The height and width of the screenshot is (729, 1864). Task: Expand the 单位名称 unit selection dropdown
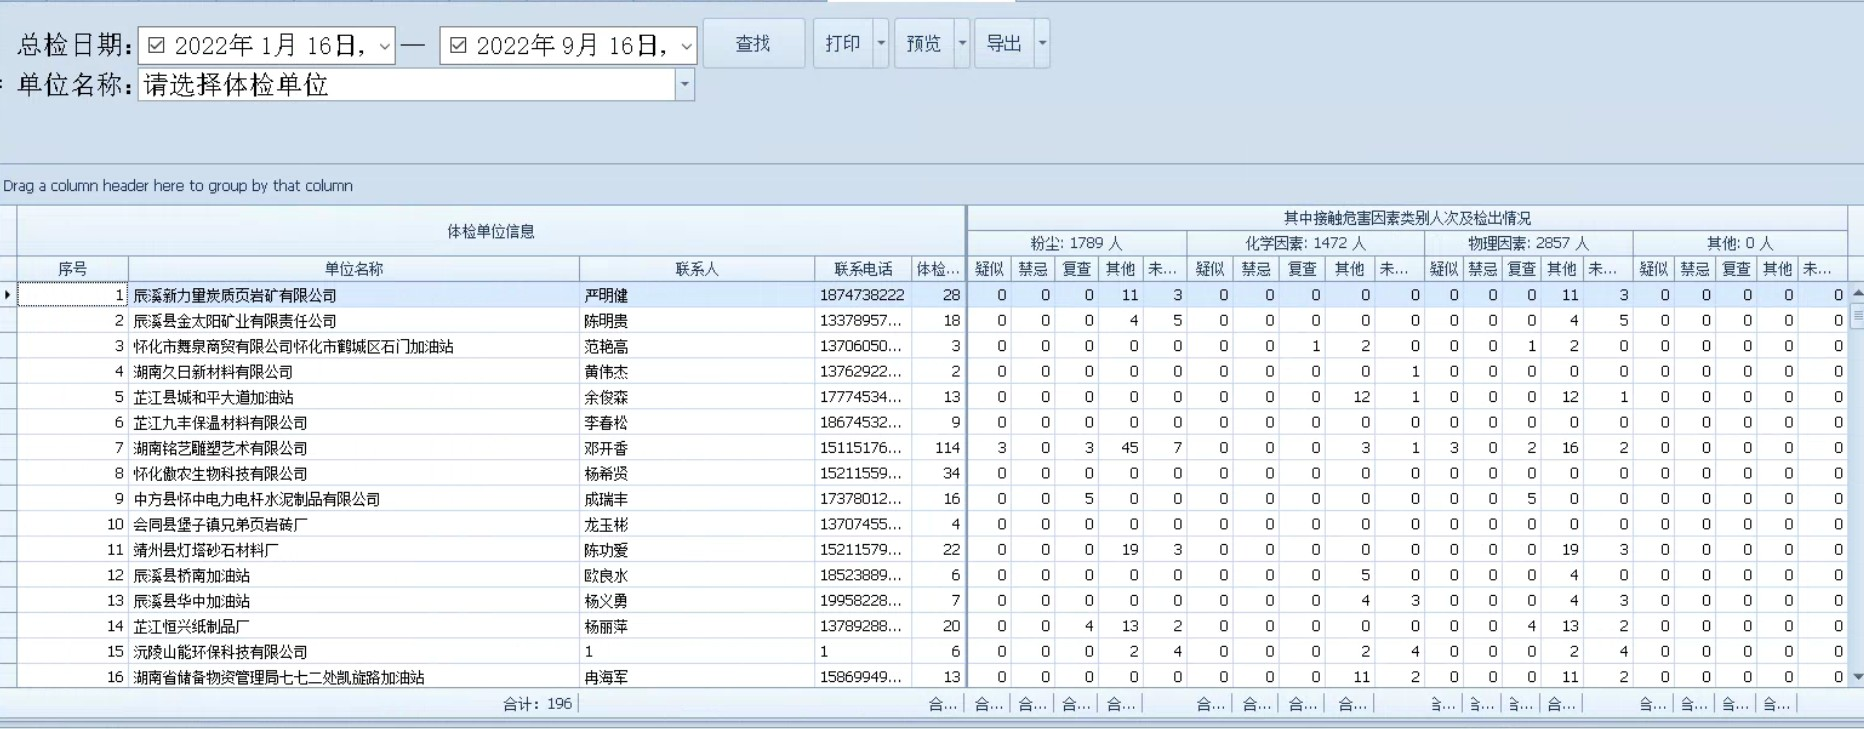point(685,85)
